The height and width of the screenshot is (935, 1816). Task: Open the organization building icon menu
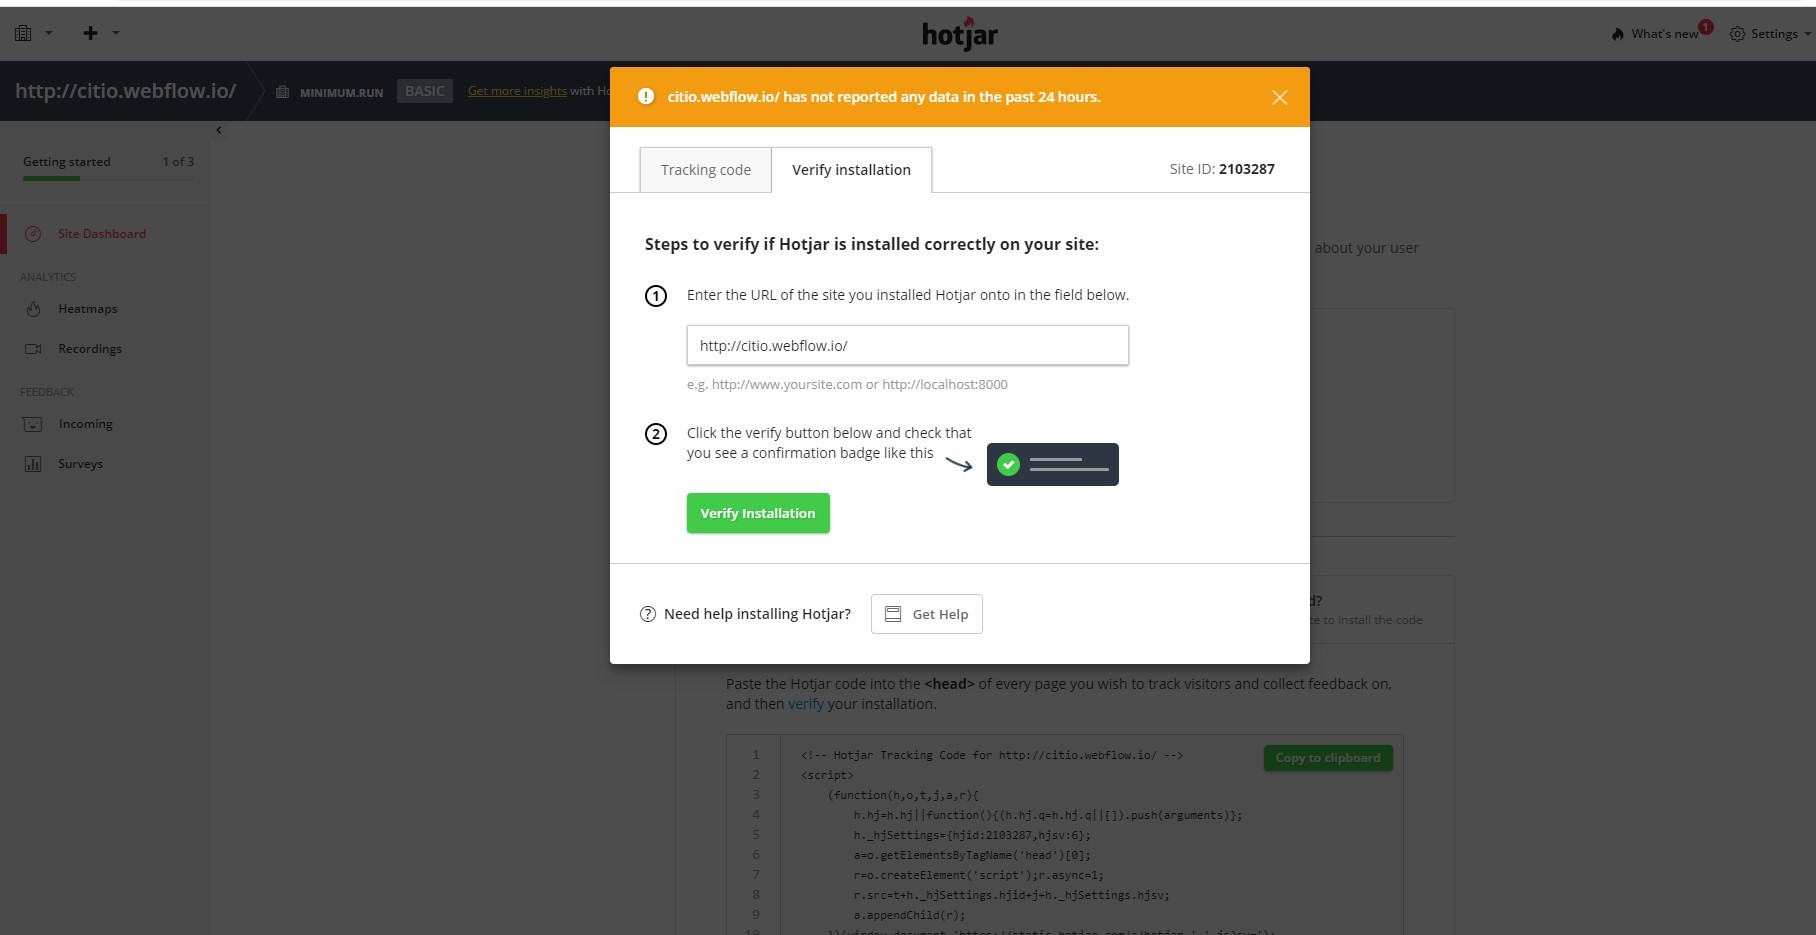pyautogui.click(x=23, y=33)
